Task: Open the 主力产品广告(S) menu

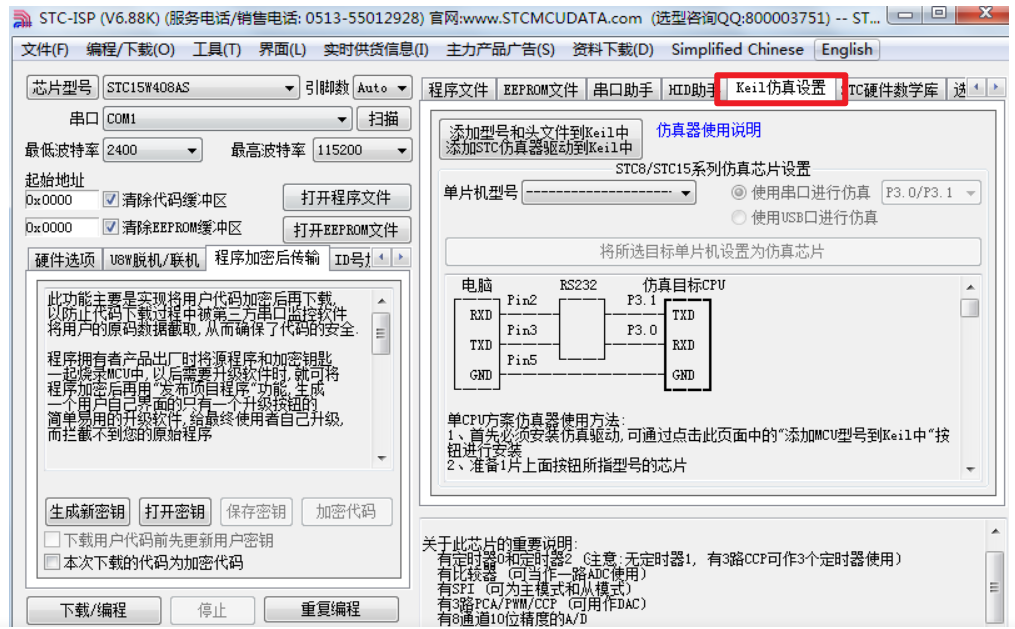Action: pos(500,50)
